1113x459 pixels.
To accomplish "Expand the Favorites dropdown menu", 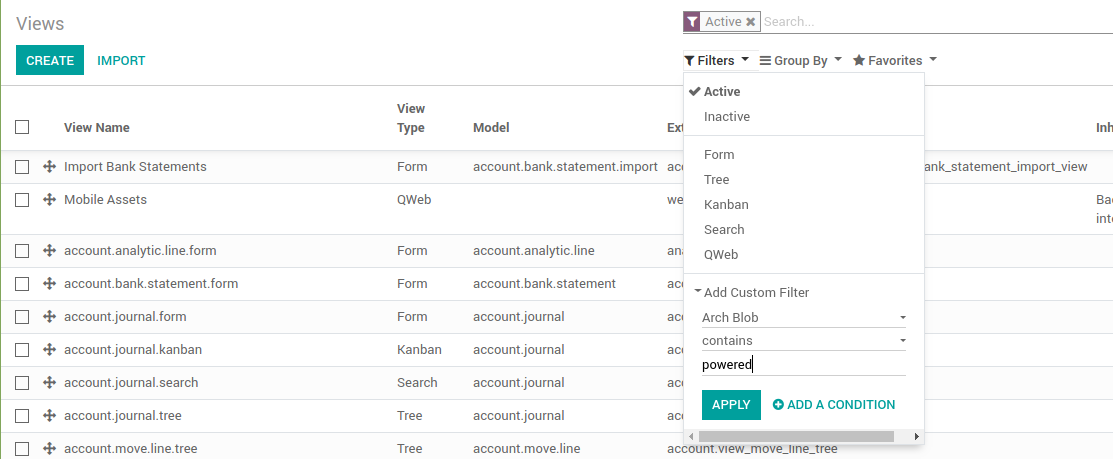I will point(894,61).
